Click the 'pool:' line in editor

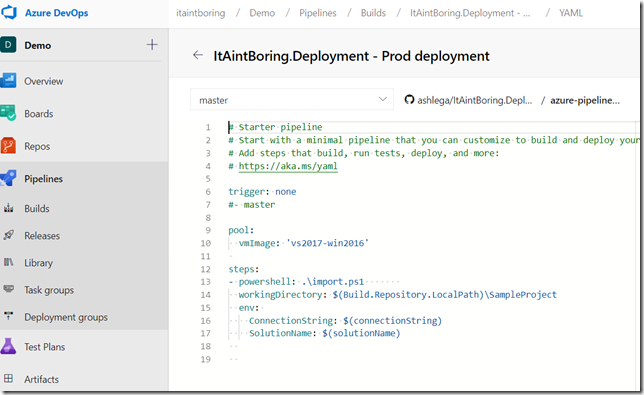click(x=242, y=230)
